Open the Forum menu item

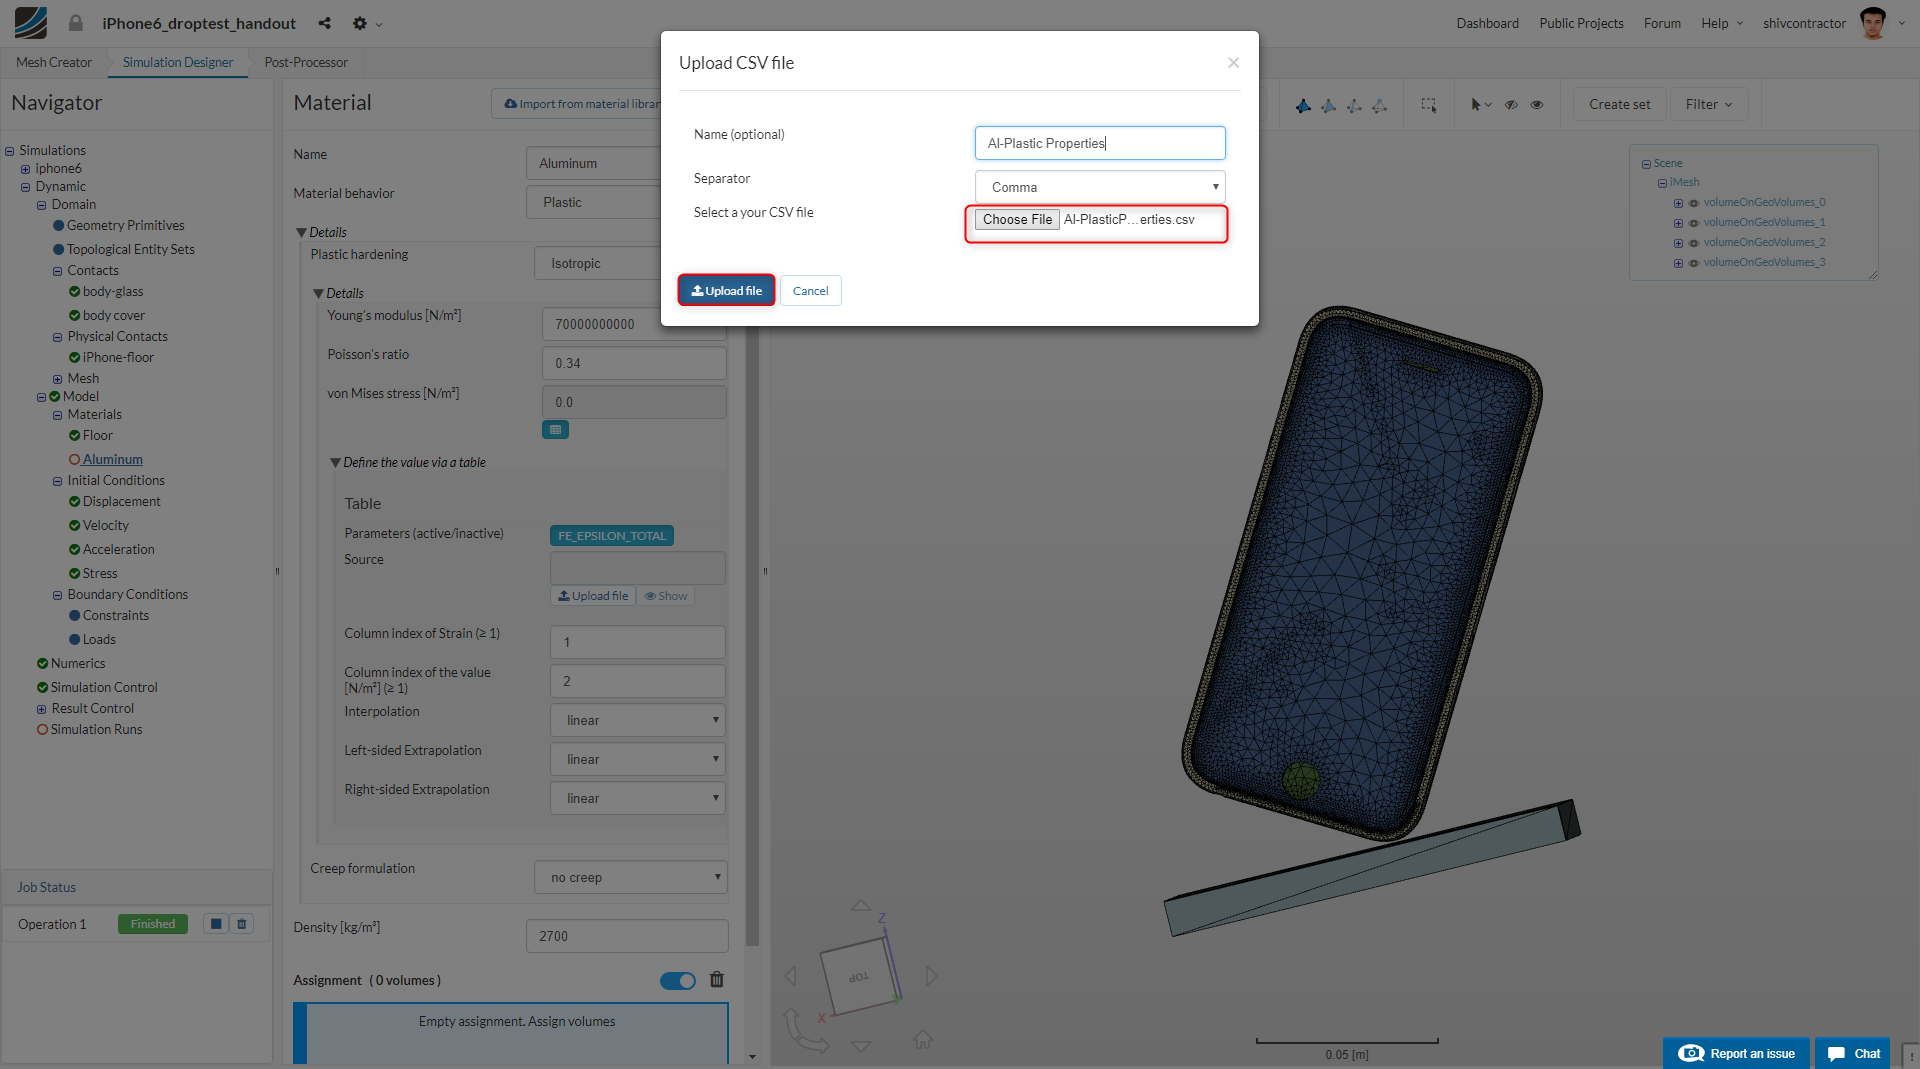1661,23
